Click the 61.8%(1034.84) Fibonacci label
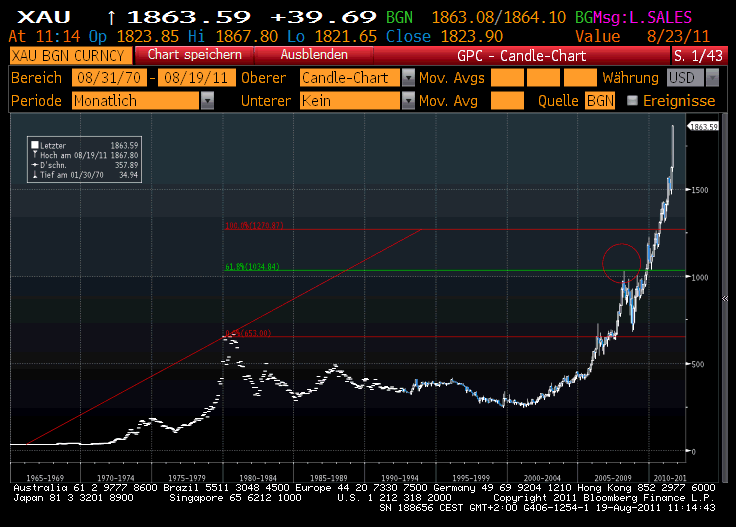 252,267
